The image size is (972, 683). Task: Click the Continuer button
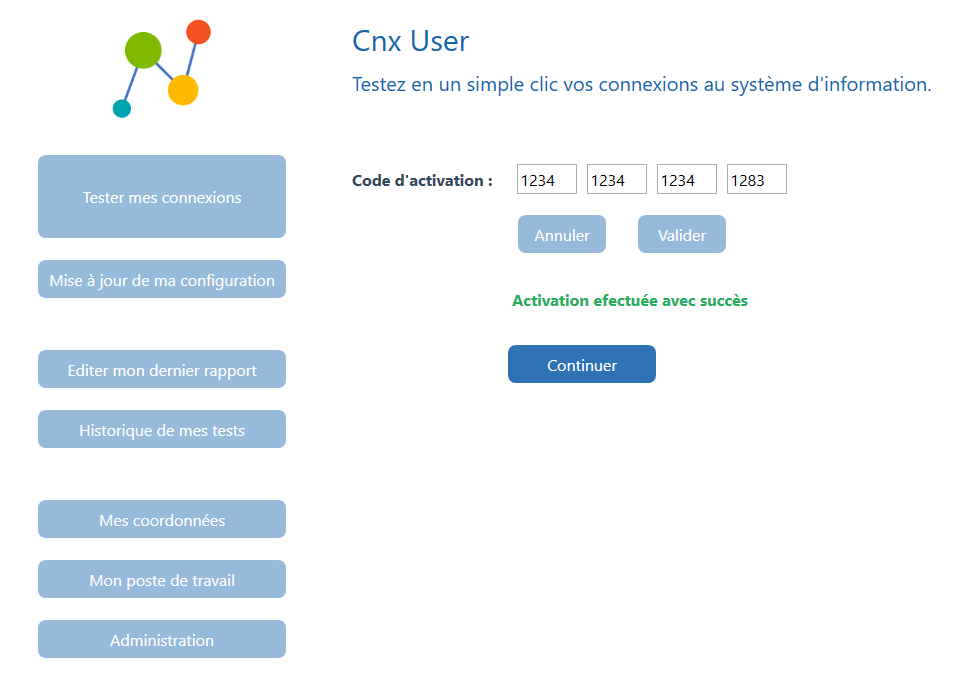pyautogui.click(x=582, y=364)
